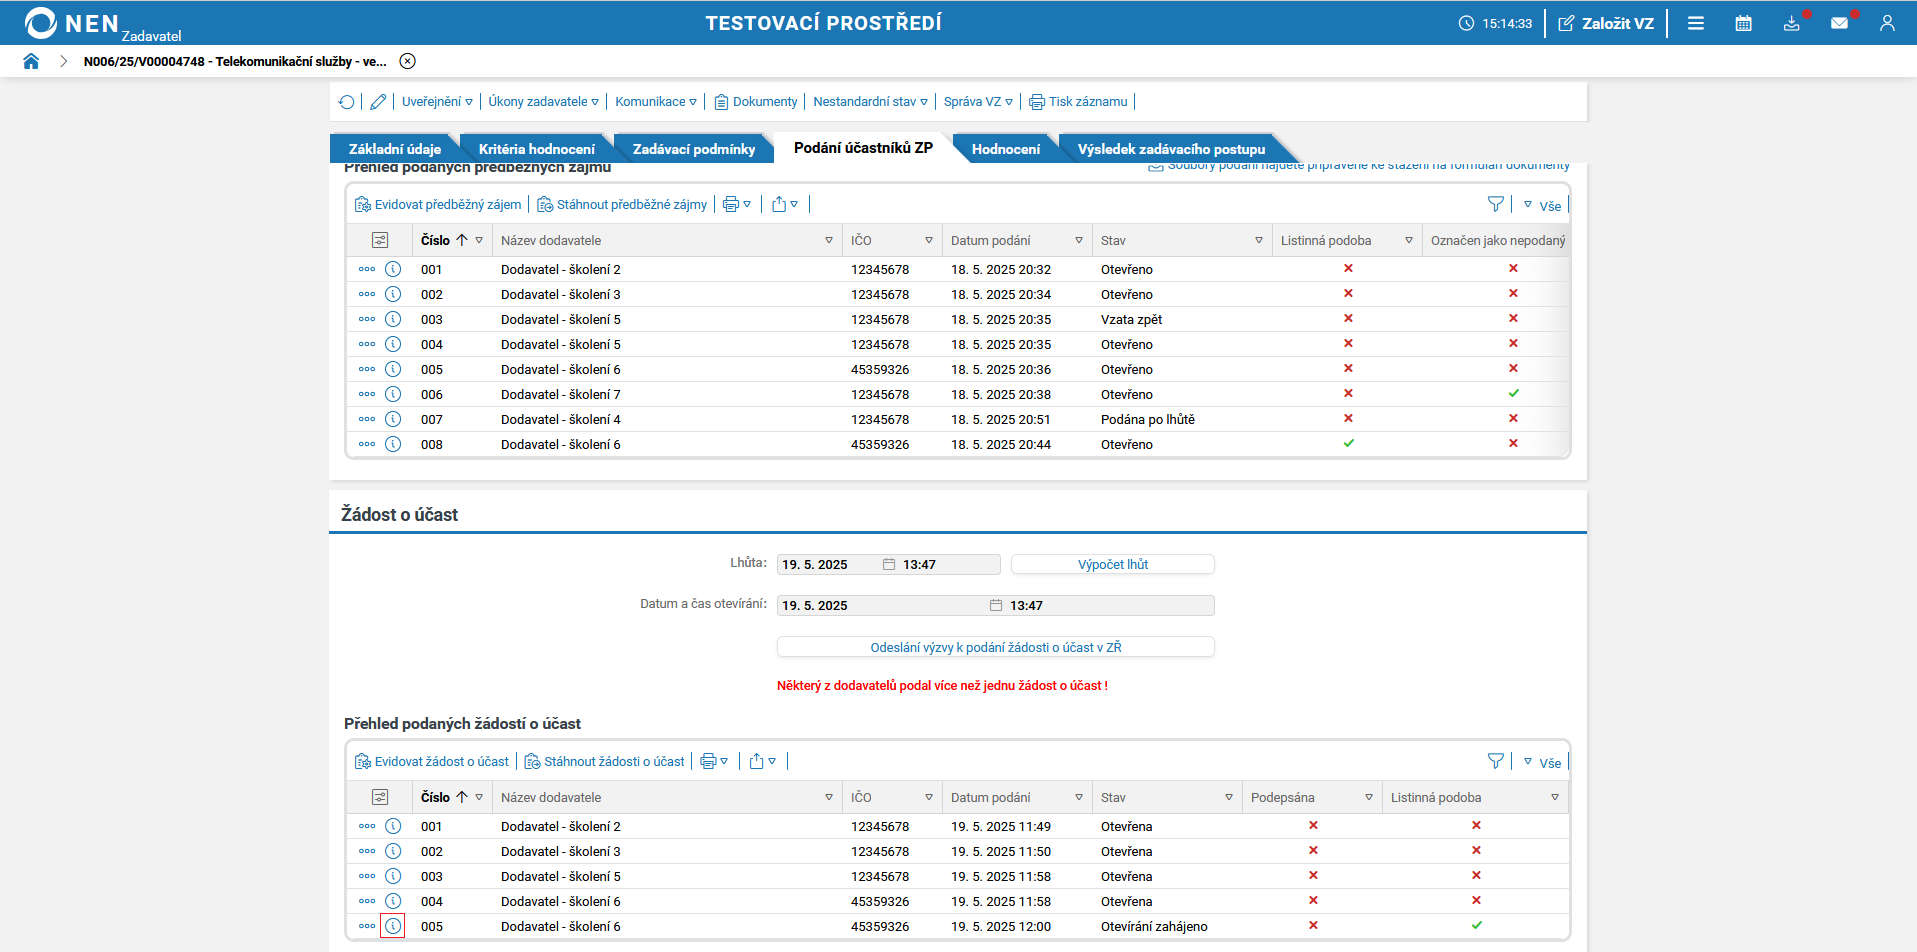Expand the Uveřejnění dropdown menu
This screenshot has width=1917, height=952.
[437, 102]
